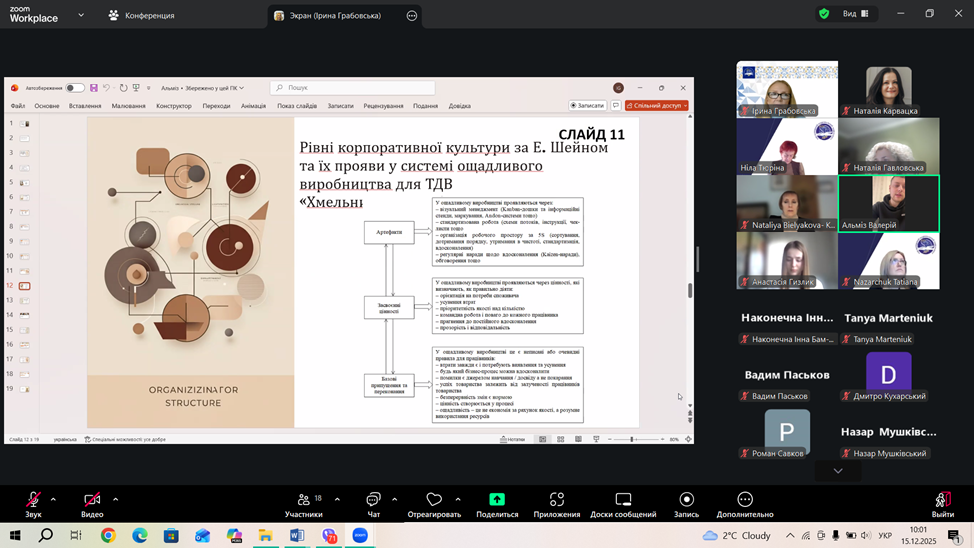Open the Приложения apps icon
This screenshot has height=548, width=974.
(556, 500)
